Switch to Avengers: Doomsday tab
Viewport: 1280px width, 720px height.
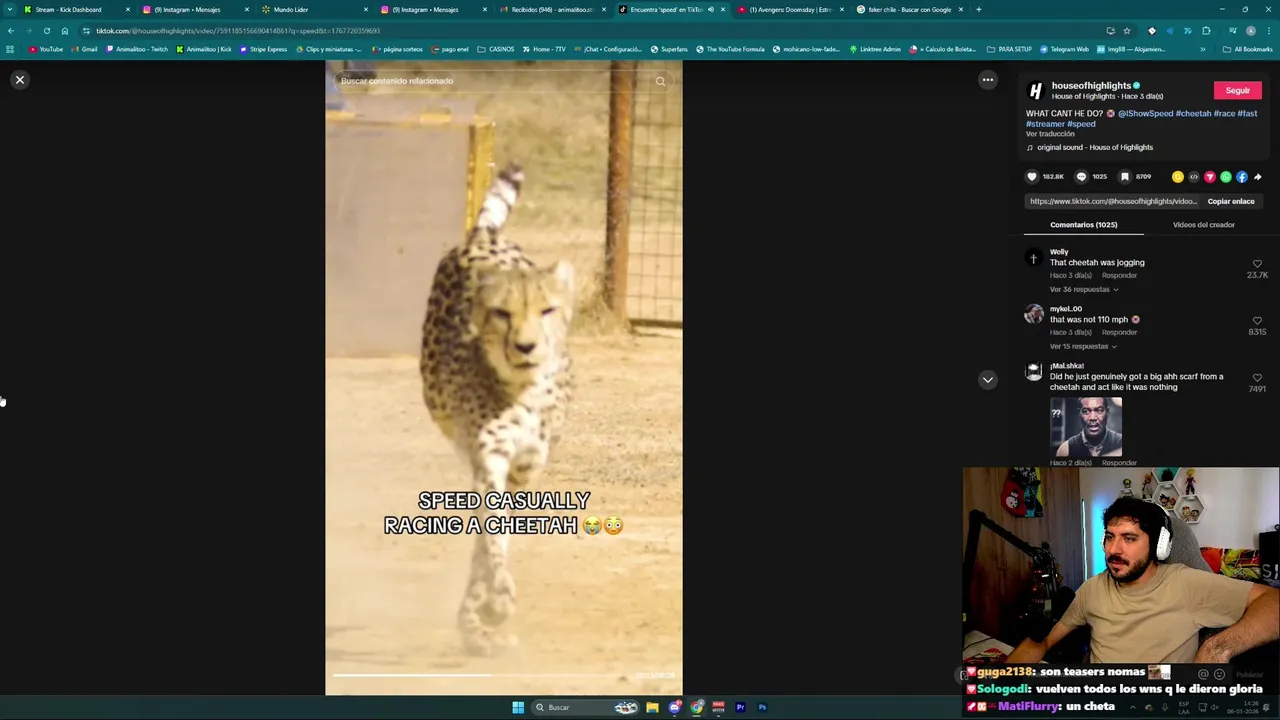790,10
